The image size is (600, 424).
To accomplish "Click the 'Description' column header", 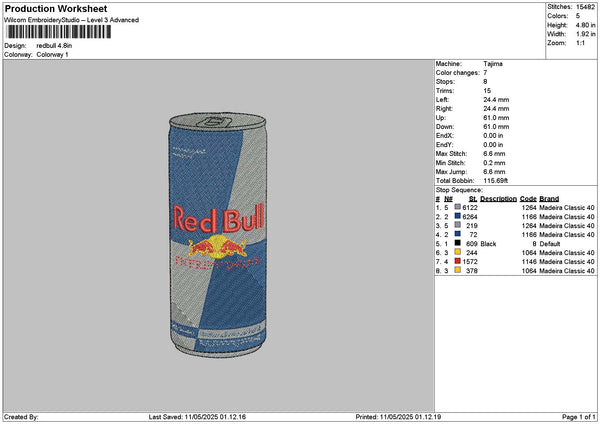I will (x=498, y=199).
